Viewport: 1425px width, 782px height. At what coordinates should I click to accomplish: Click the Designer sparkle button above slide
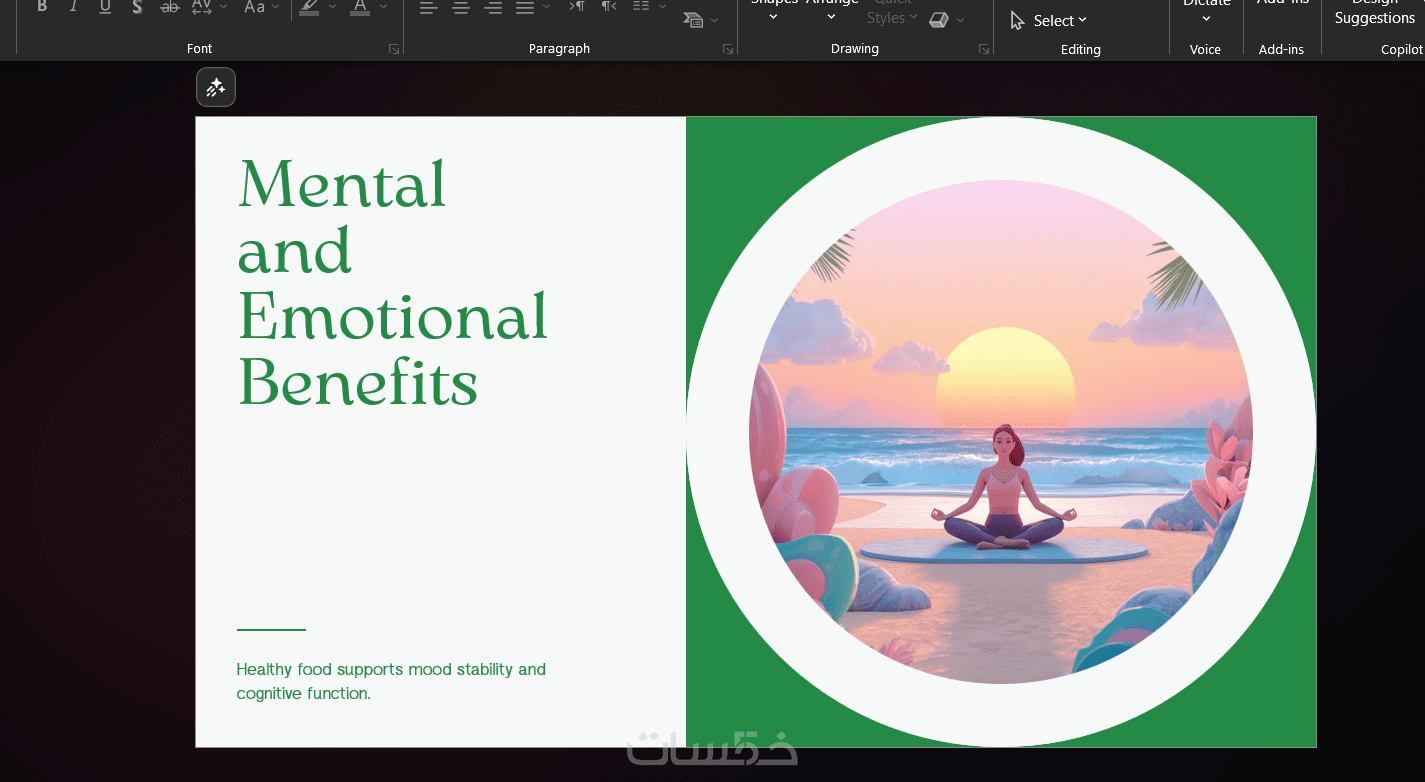[x=216, y=88]
